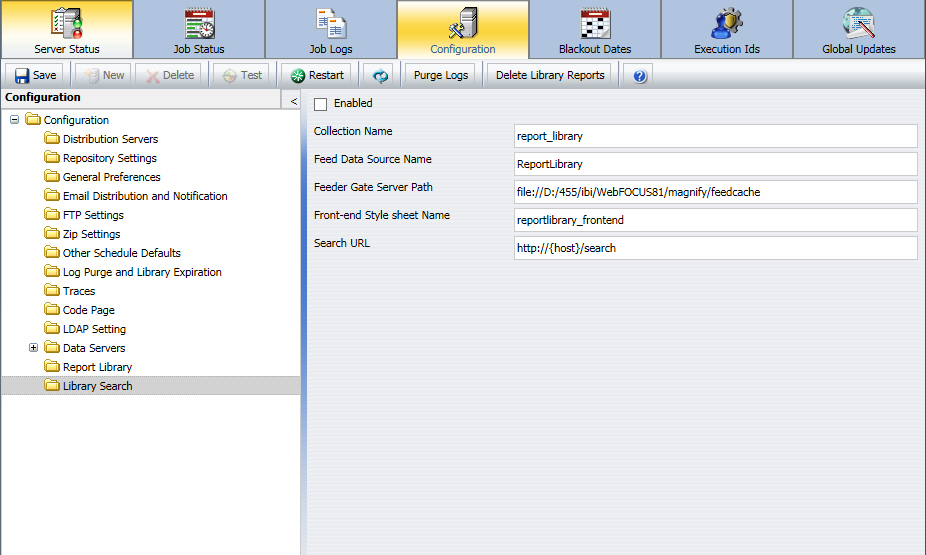Click the refresh arrows icon
926x555 pixels.
pos(380,76)
